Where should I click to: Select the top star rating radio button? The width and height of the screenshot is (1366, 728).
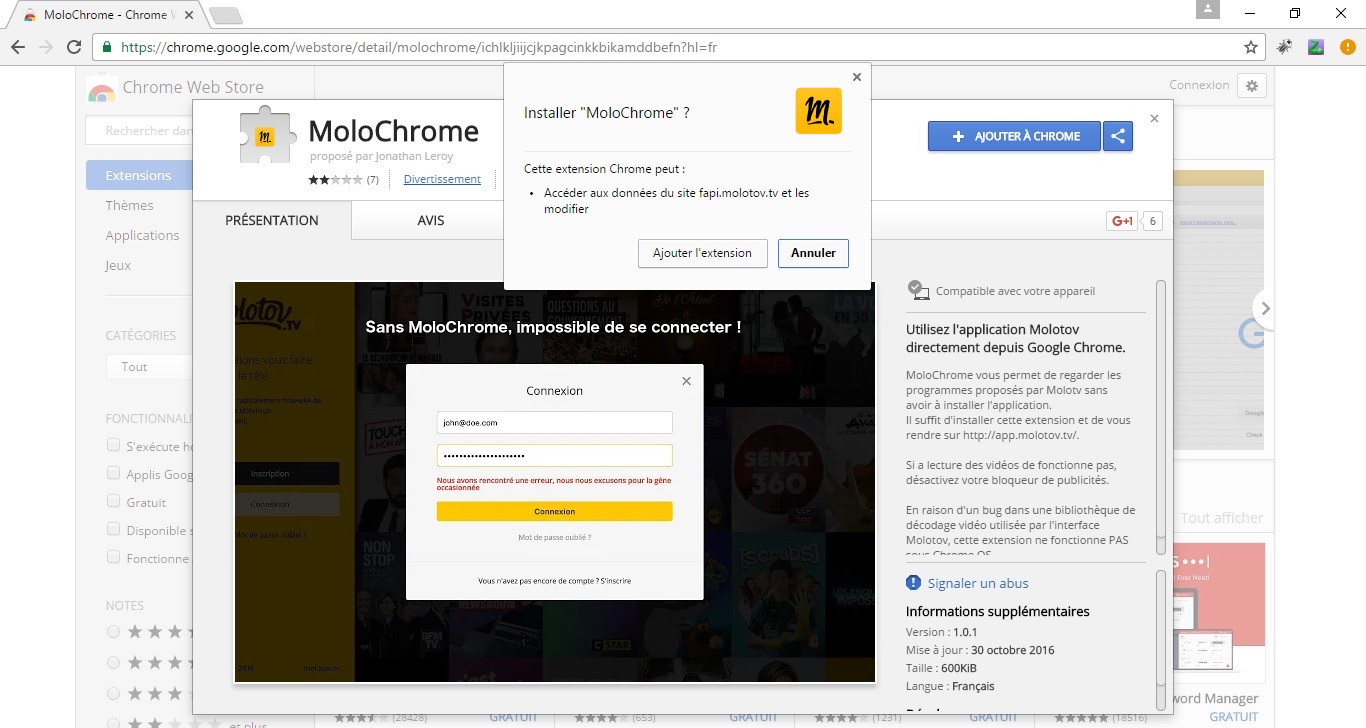tap(114, 632)
